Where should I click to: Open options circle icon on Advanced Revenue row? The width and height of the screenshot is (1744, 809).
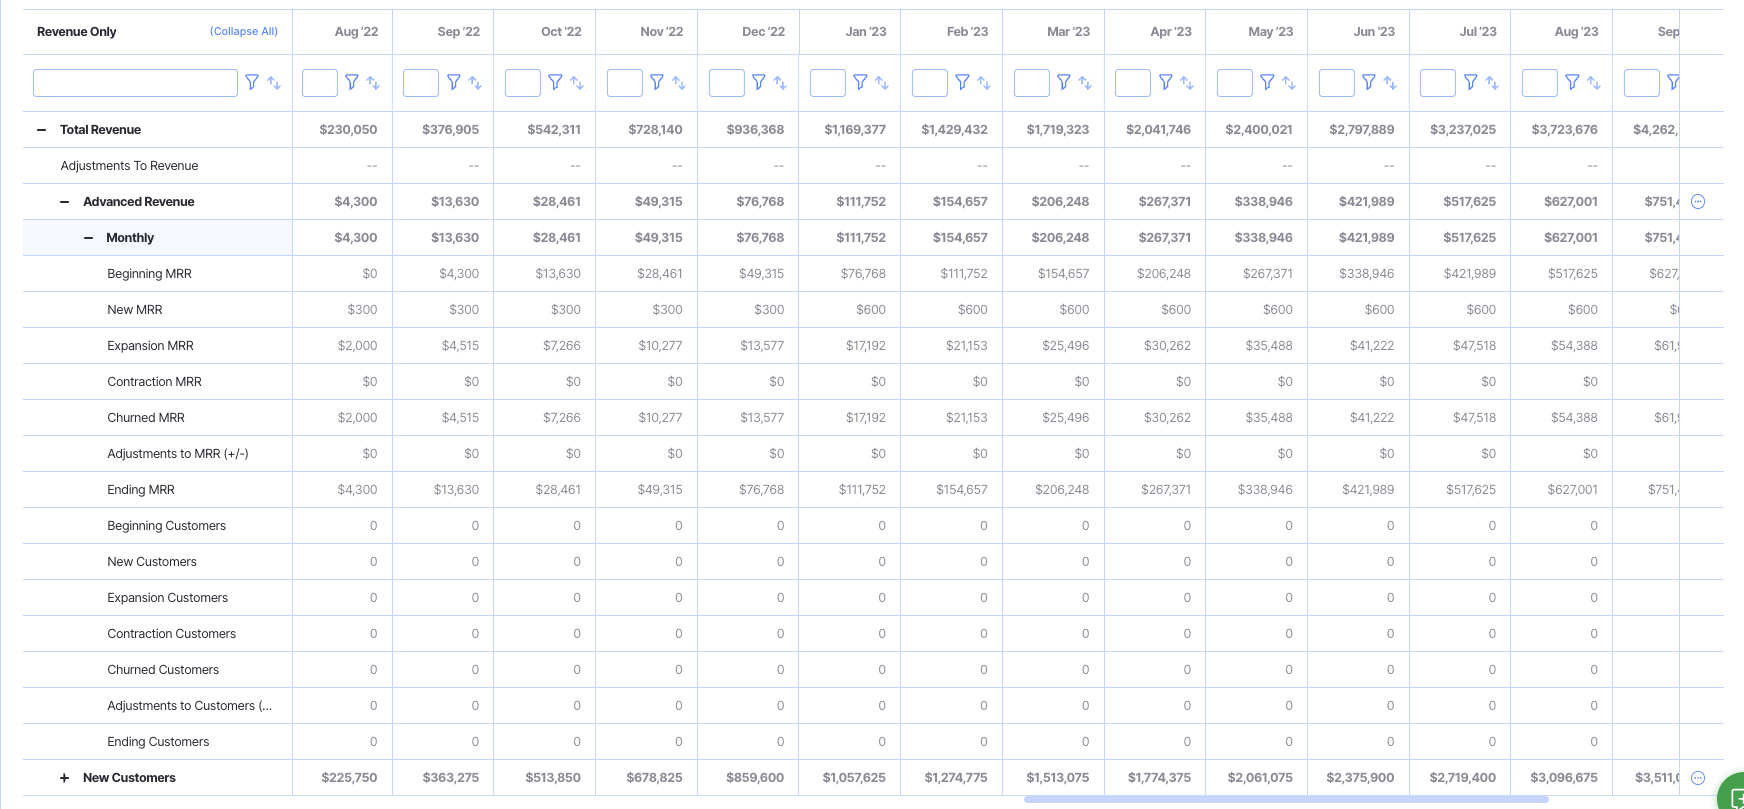pos(1697,202)
